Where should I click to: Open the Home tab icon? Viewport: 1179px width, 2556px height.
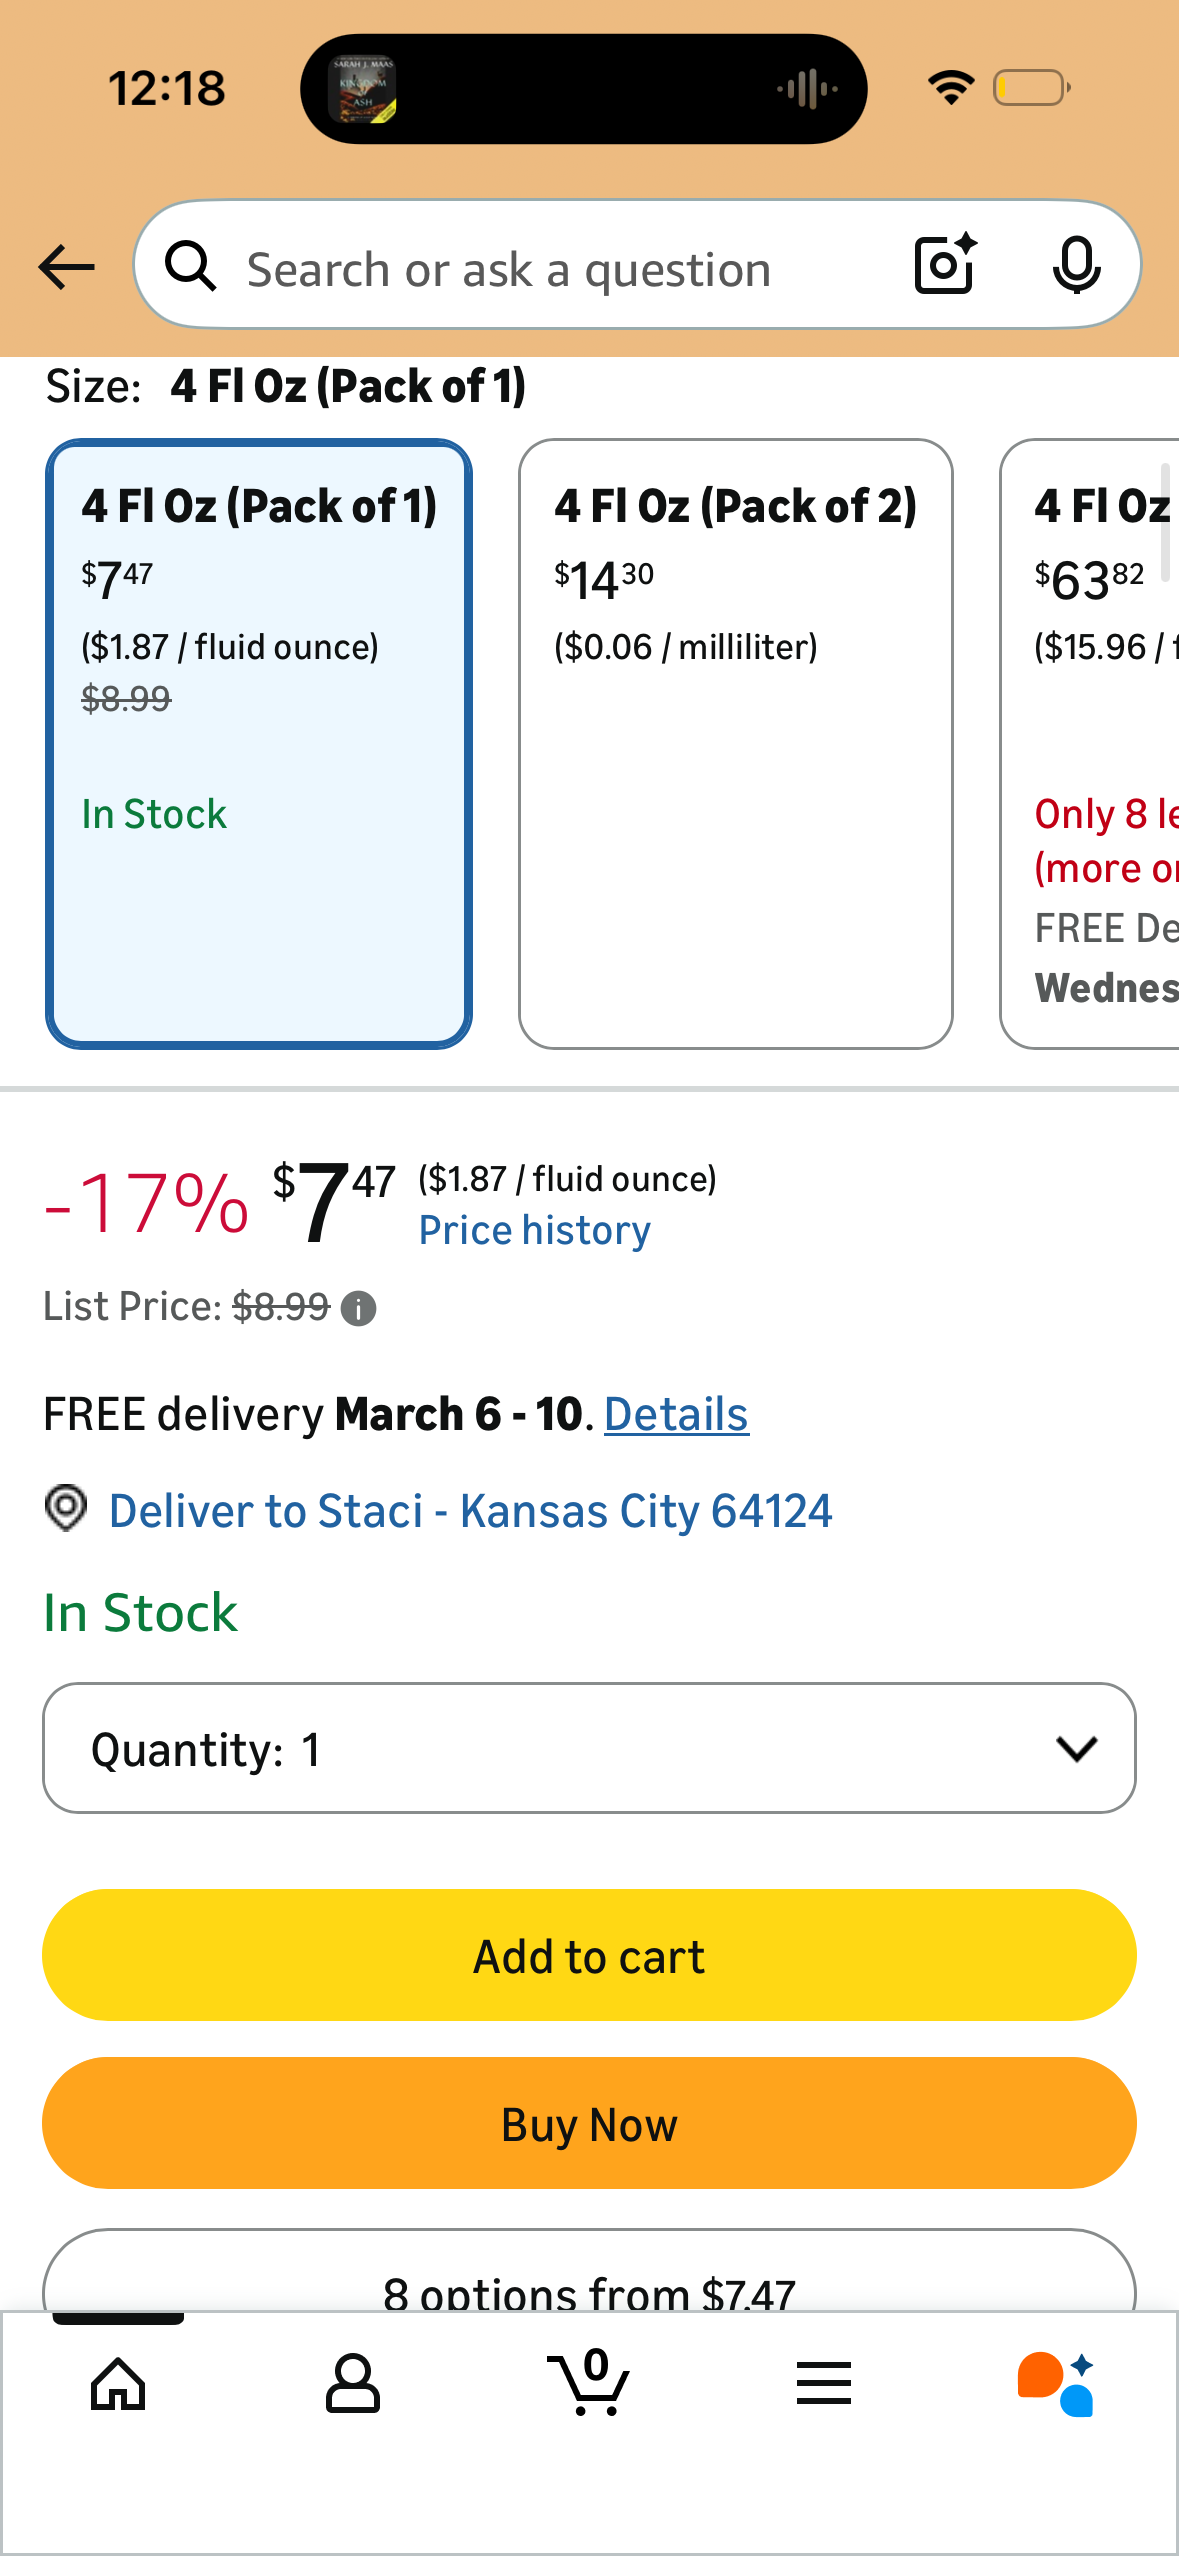(x=118, y=2383)
